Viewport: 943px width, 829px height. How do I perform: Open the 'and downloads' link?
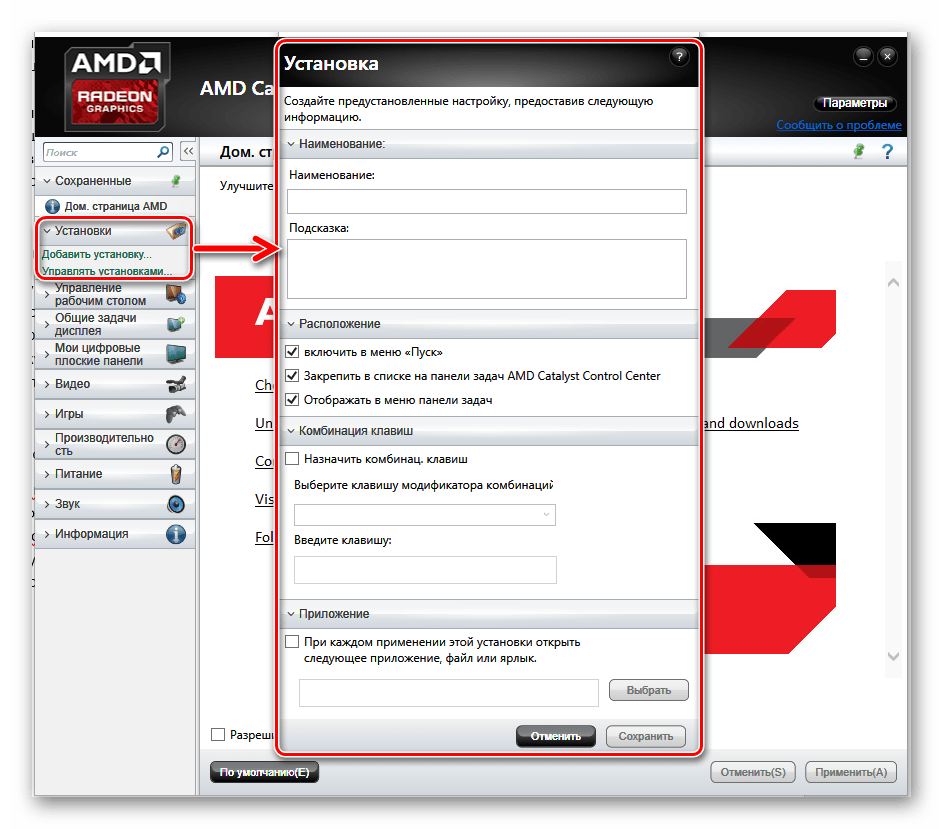751,424
